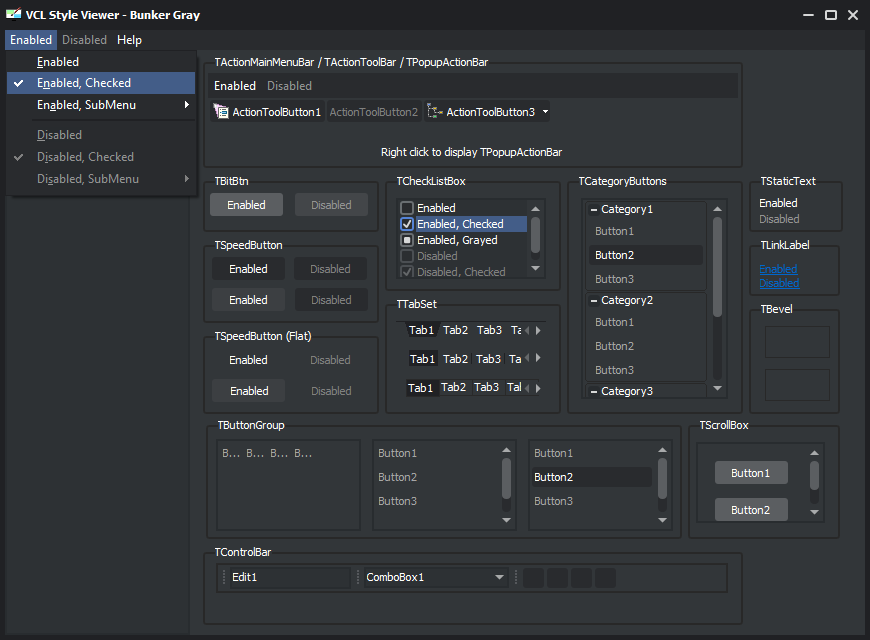Image resolution: width=870 pixels, height=640 pixels.
Task: Select Button1 in the middle TButtonGroup list
Action: (x=436, y=453)
